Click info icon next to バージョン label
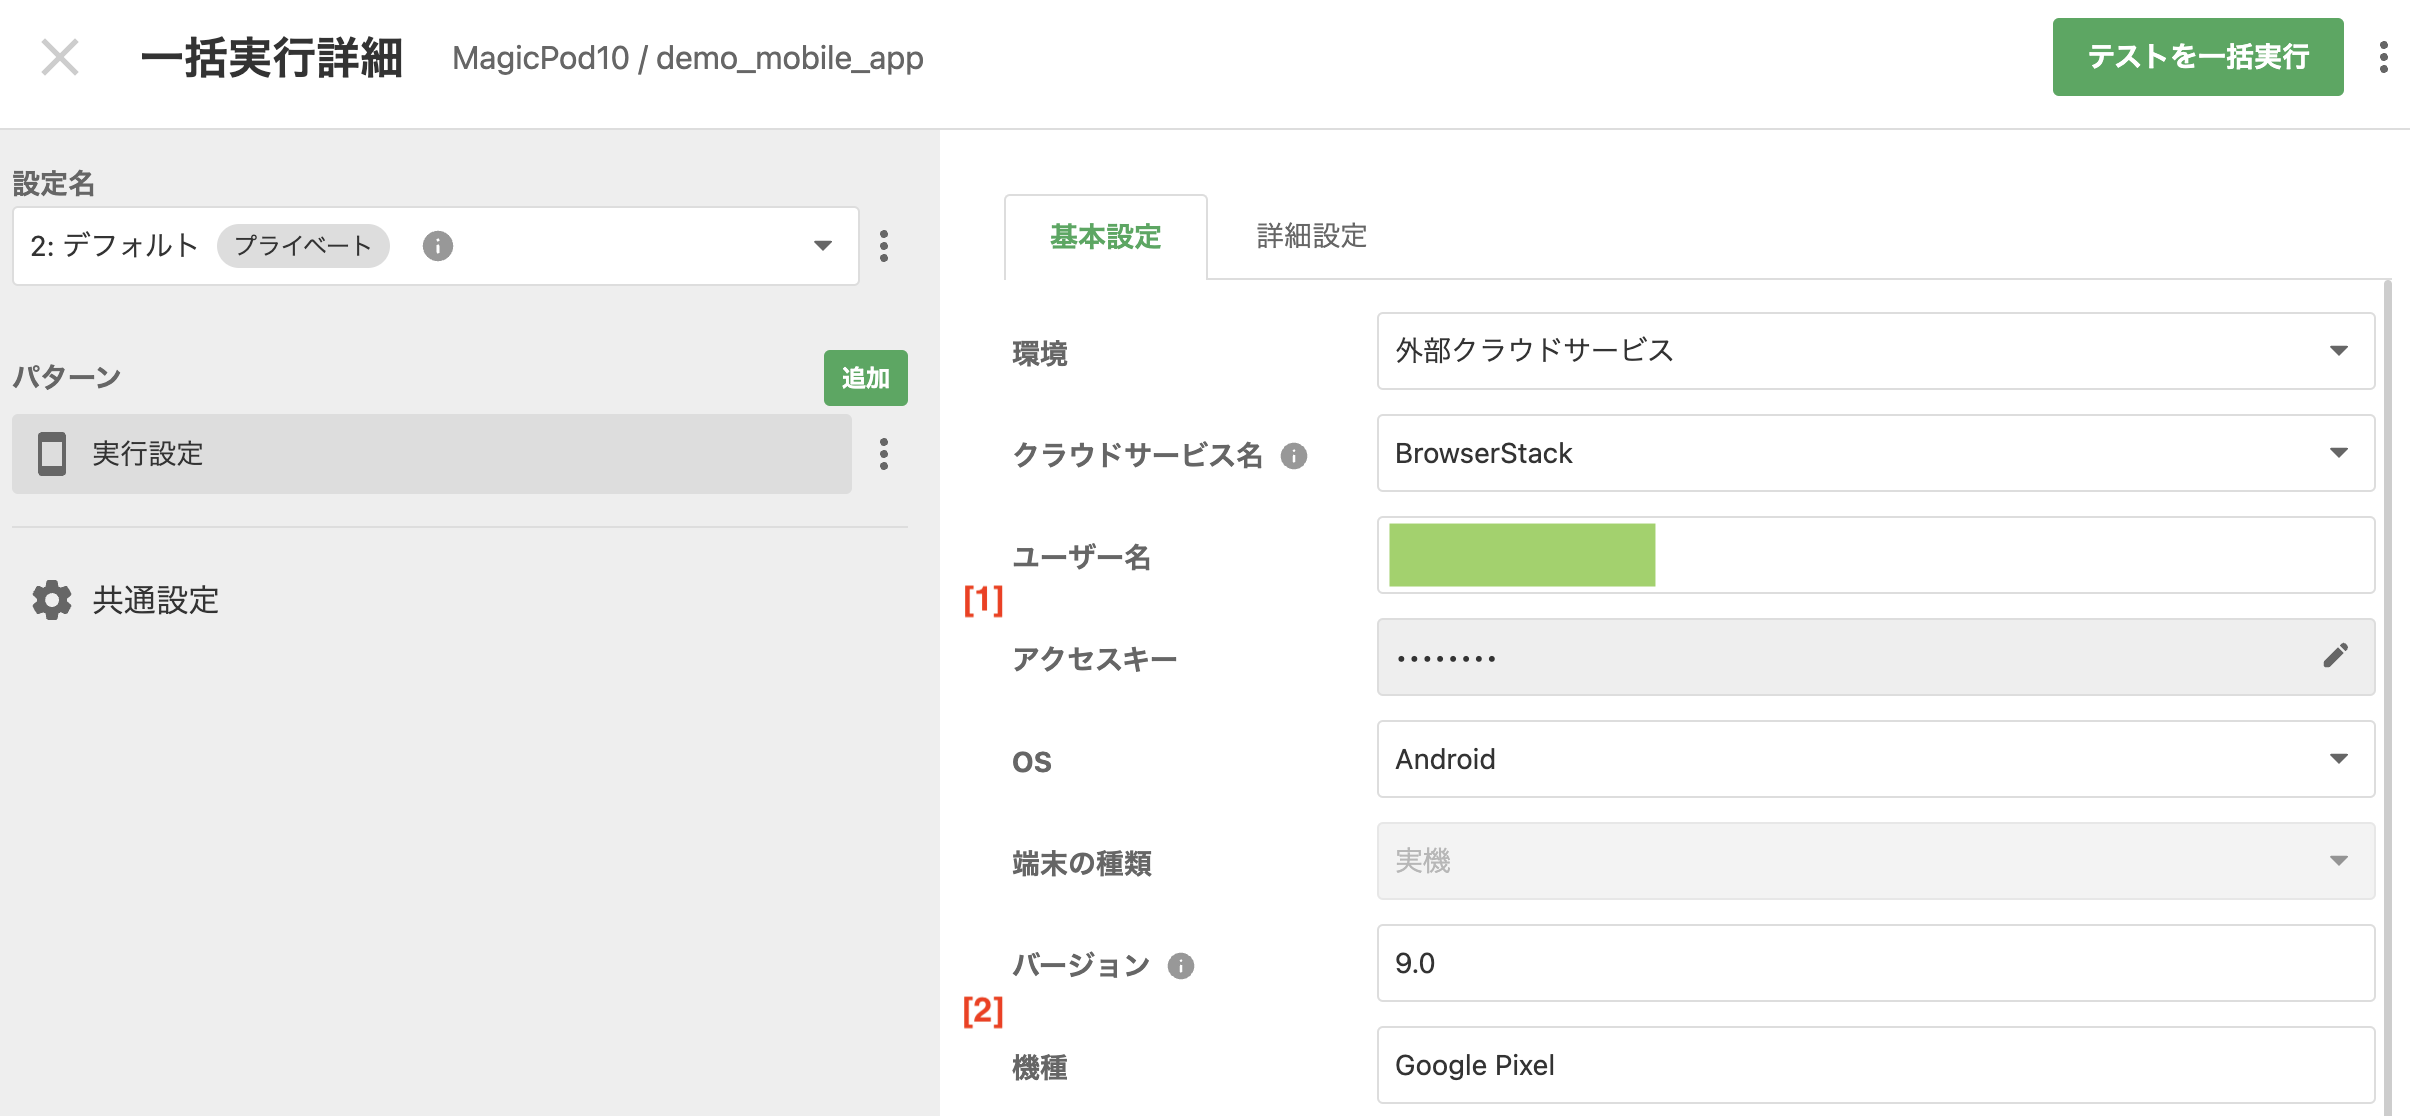Screen dimensions: 2410x1116 [x=1181, y=966]
